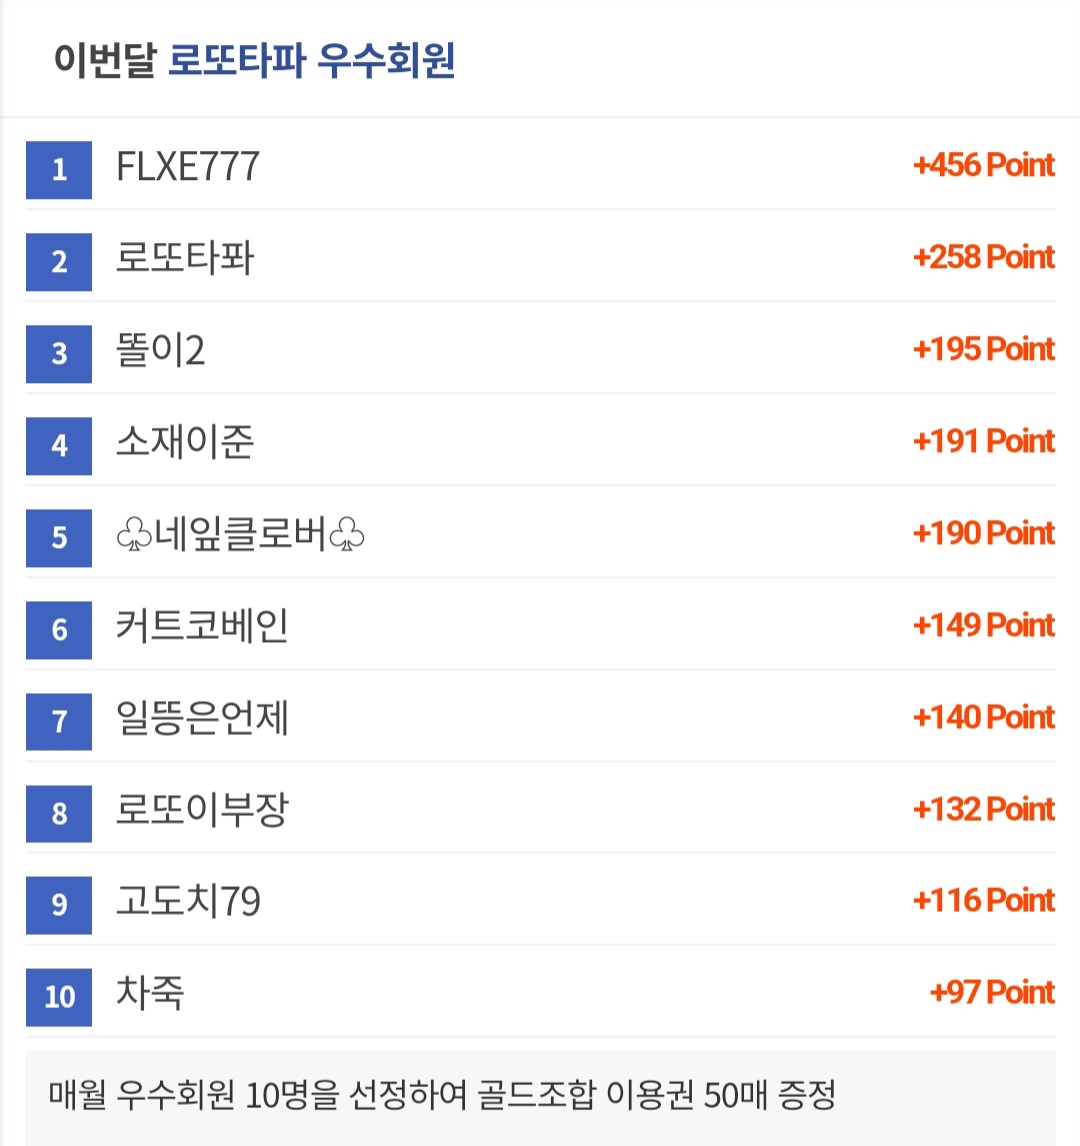Select member 고도치79
The height and width of the screenshot is (1146, 1080).
(188, 900)
